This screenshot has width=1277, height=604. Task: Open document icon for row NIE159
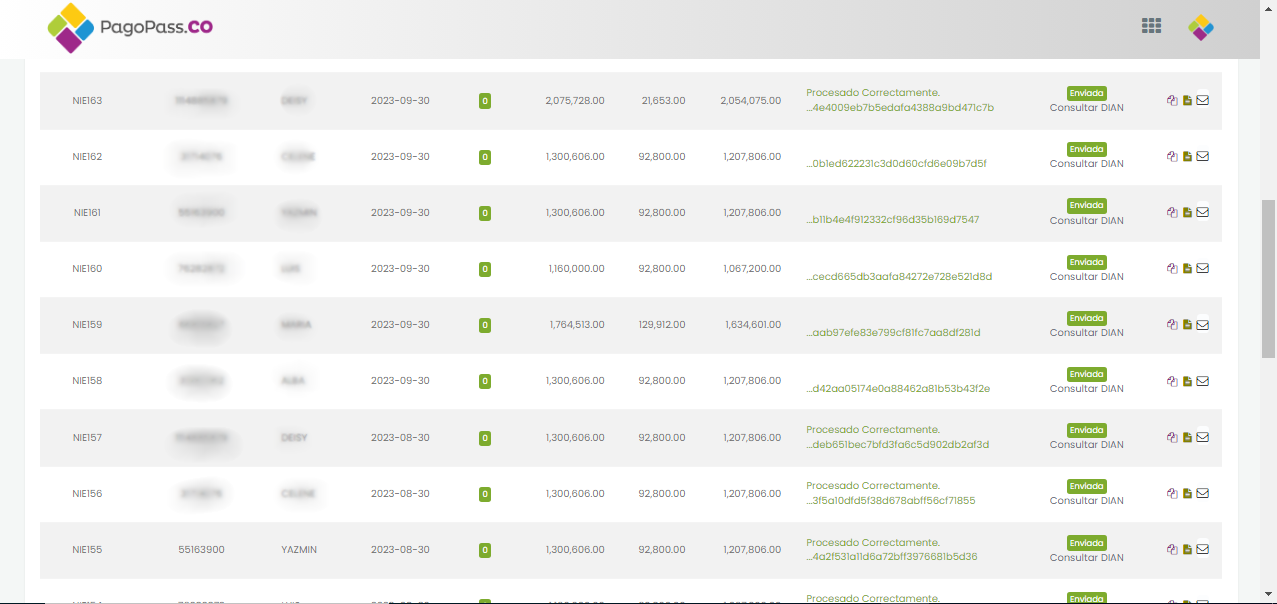click(x=1187, y=325)
